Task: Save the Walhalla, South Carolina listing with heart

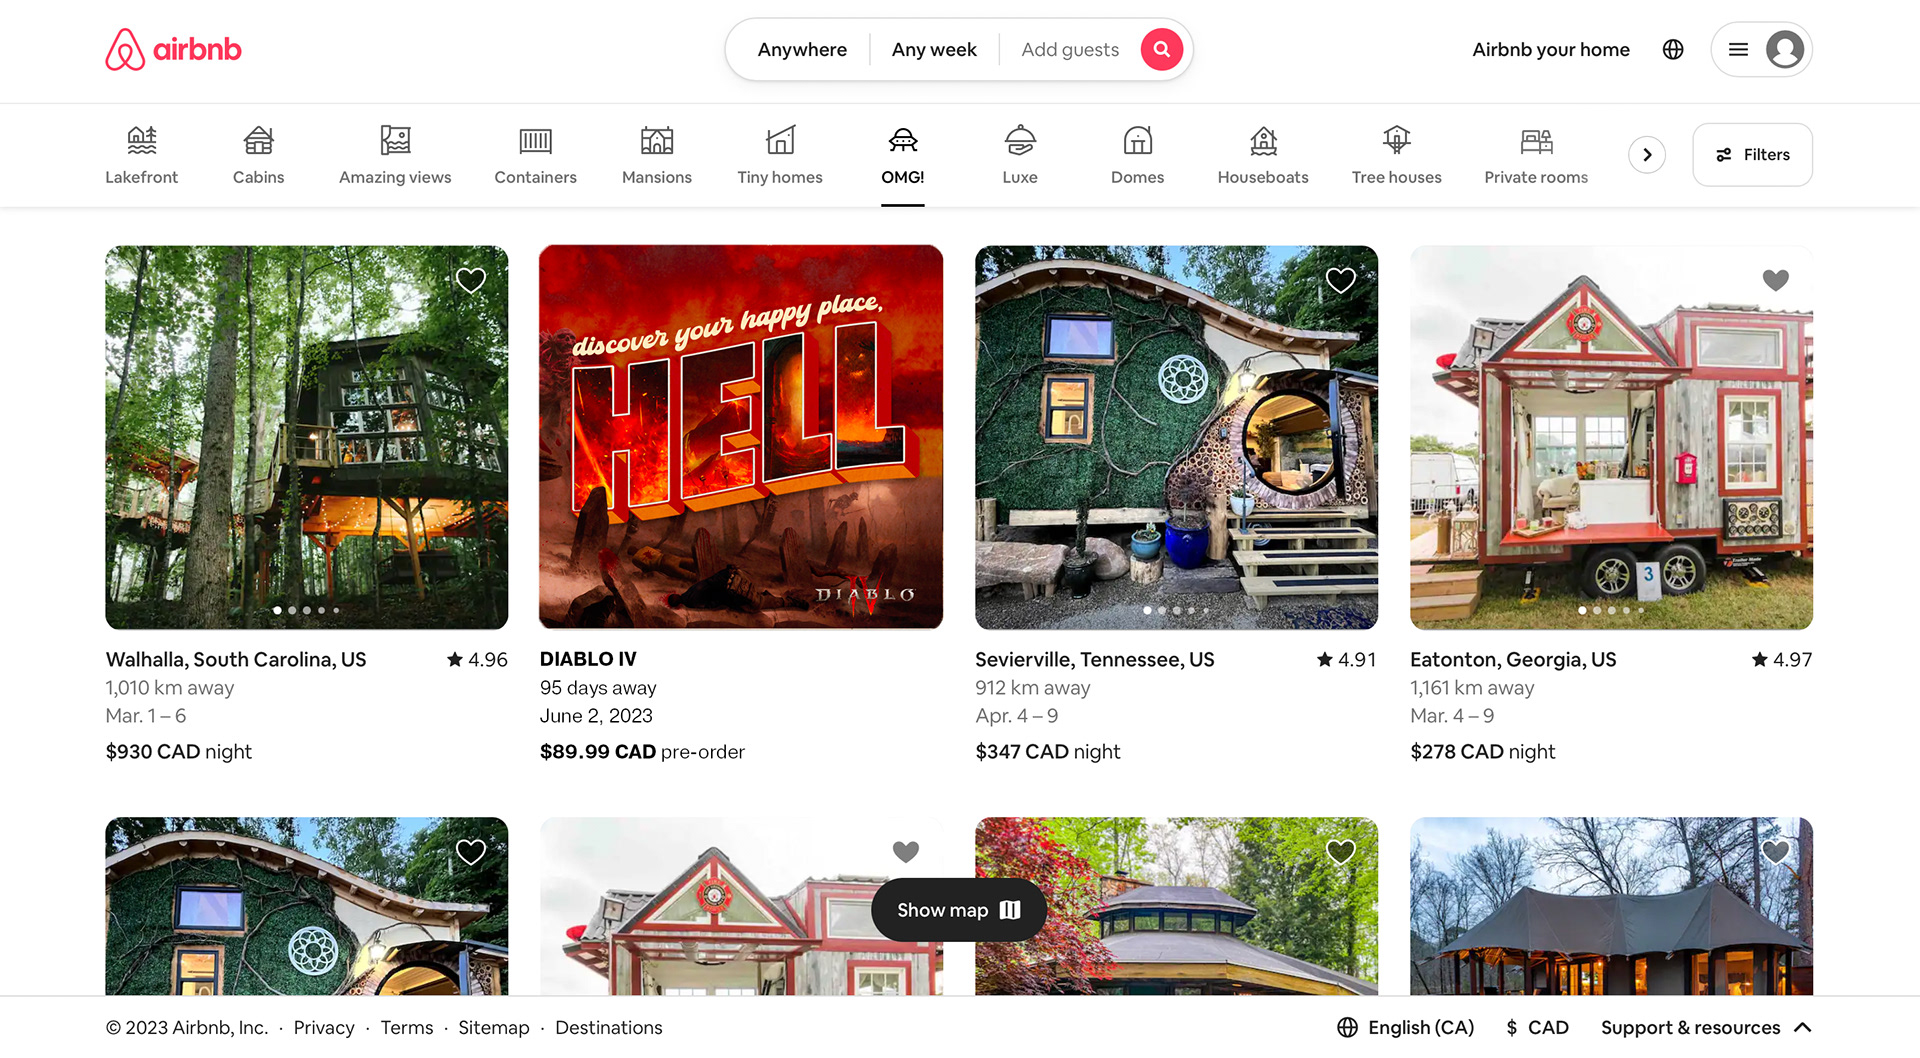Action: point(471,280)
